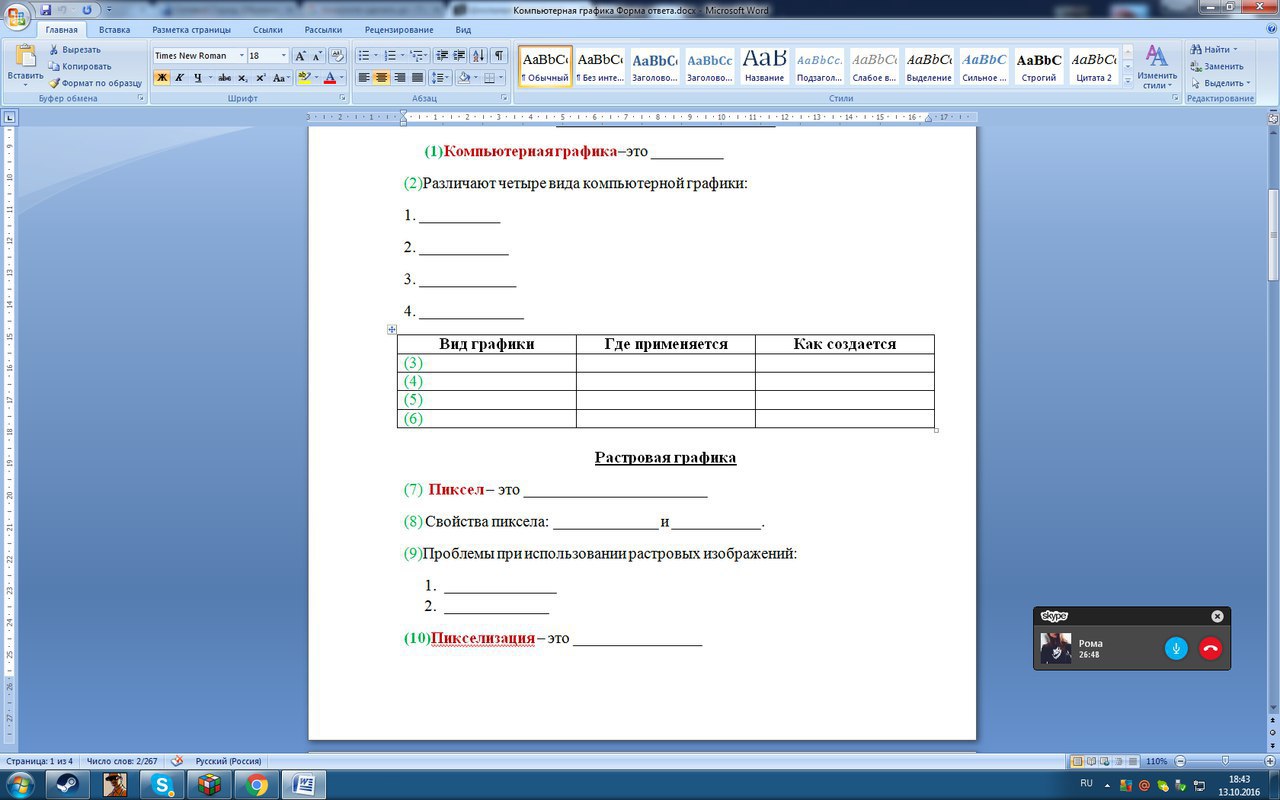Click the Найти (Find) binoculars button

[x=1213, y=49]
